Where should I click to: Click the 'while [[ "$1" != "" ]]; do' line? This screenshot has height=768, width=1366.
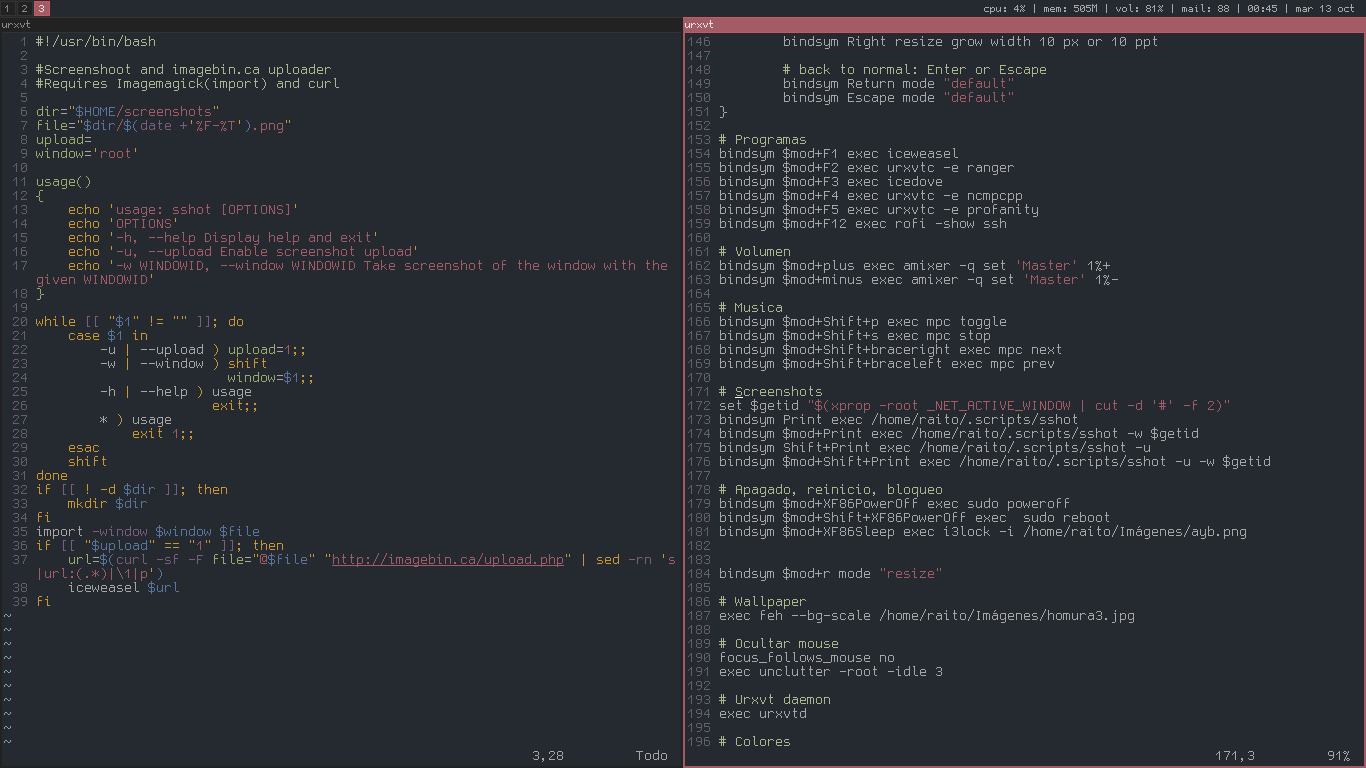tap(139, 322)
